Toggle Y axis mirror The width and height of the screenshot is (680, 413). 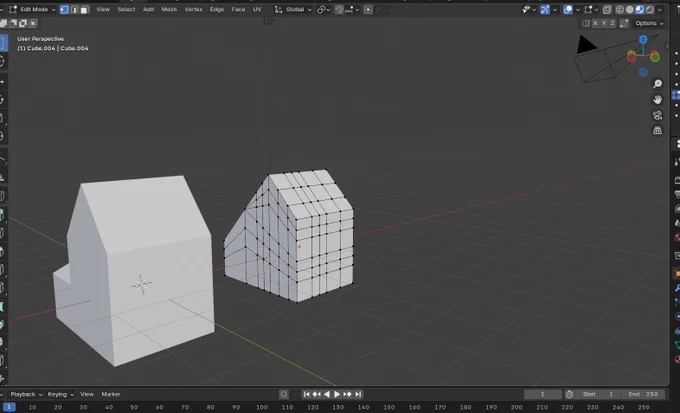pos(604,23)
